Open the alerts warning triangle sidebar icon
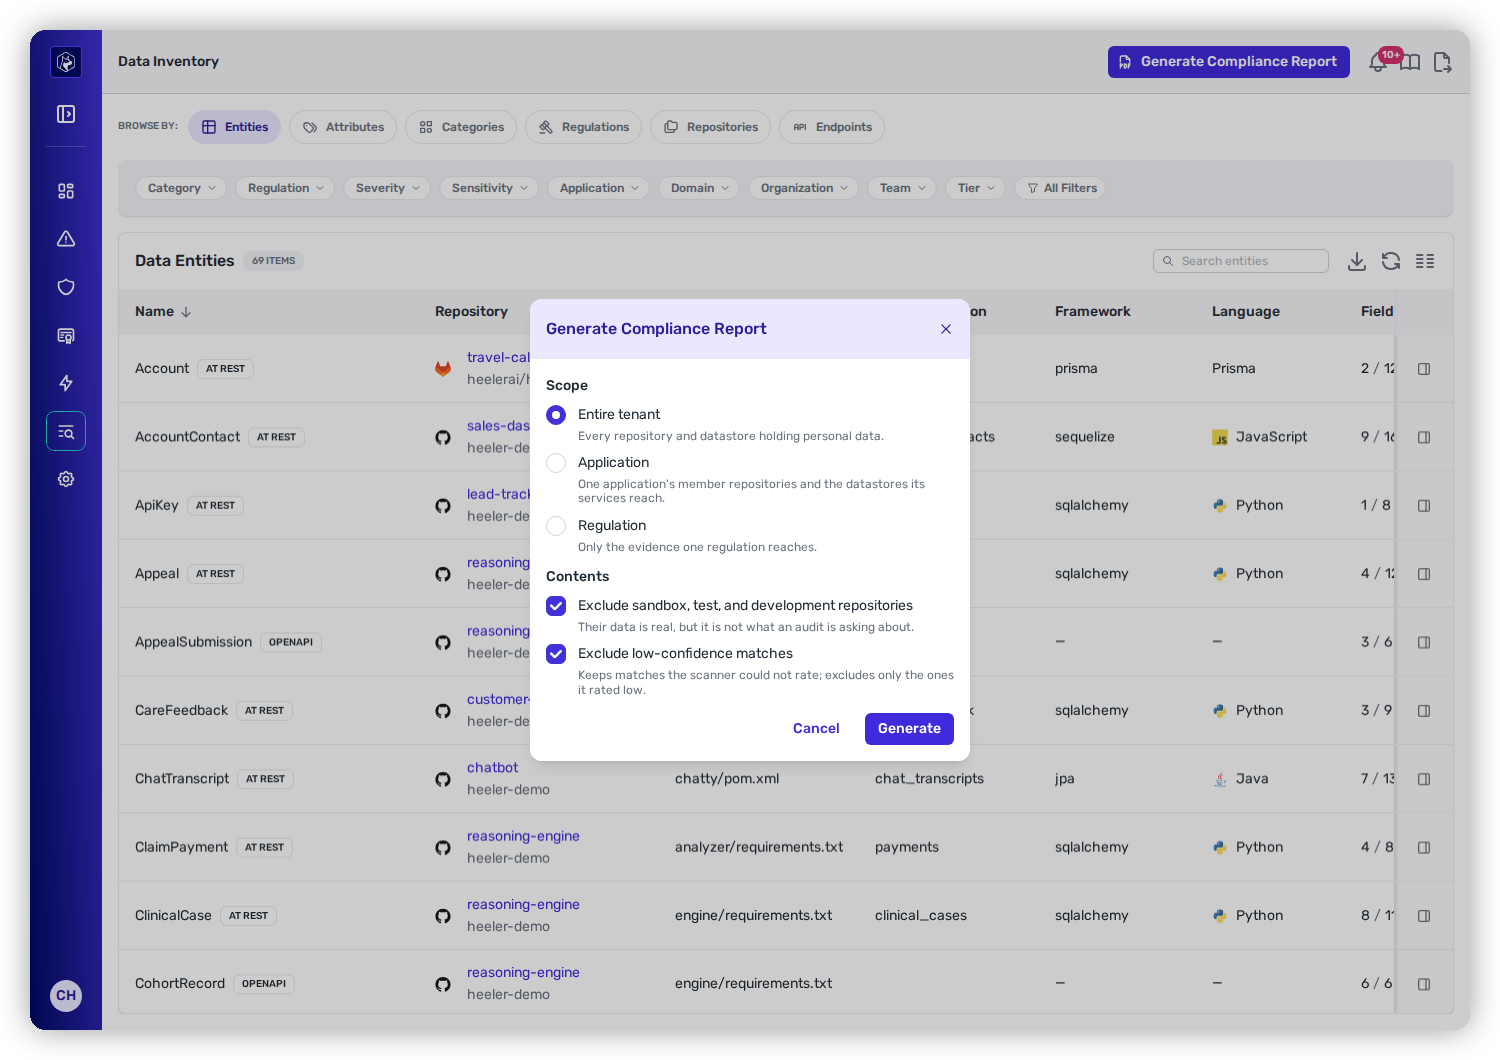This screenshot has height=1060, width=1500. pos(66,239)
